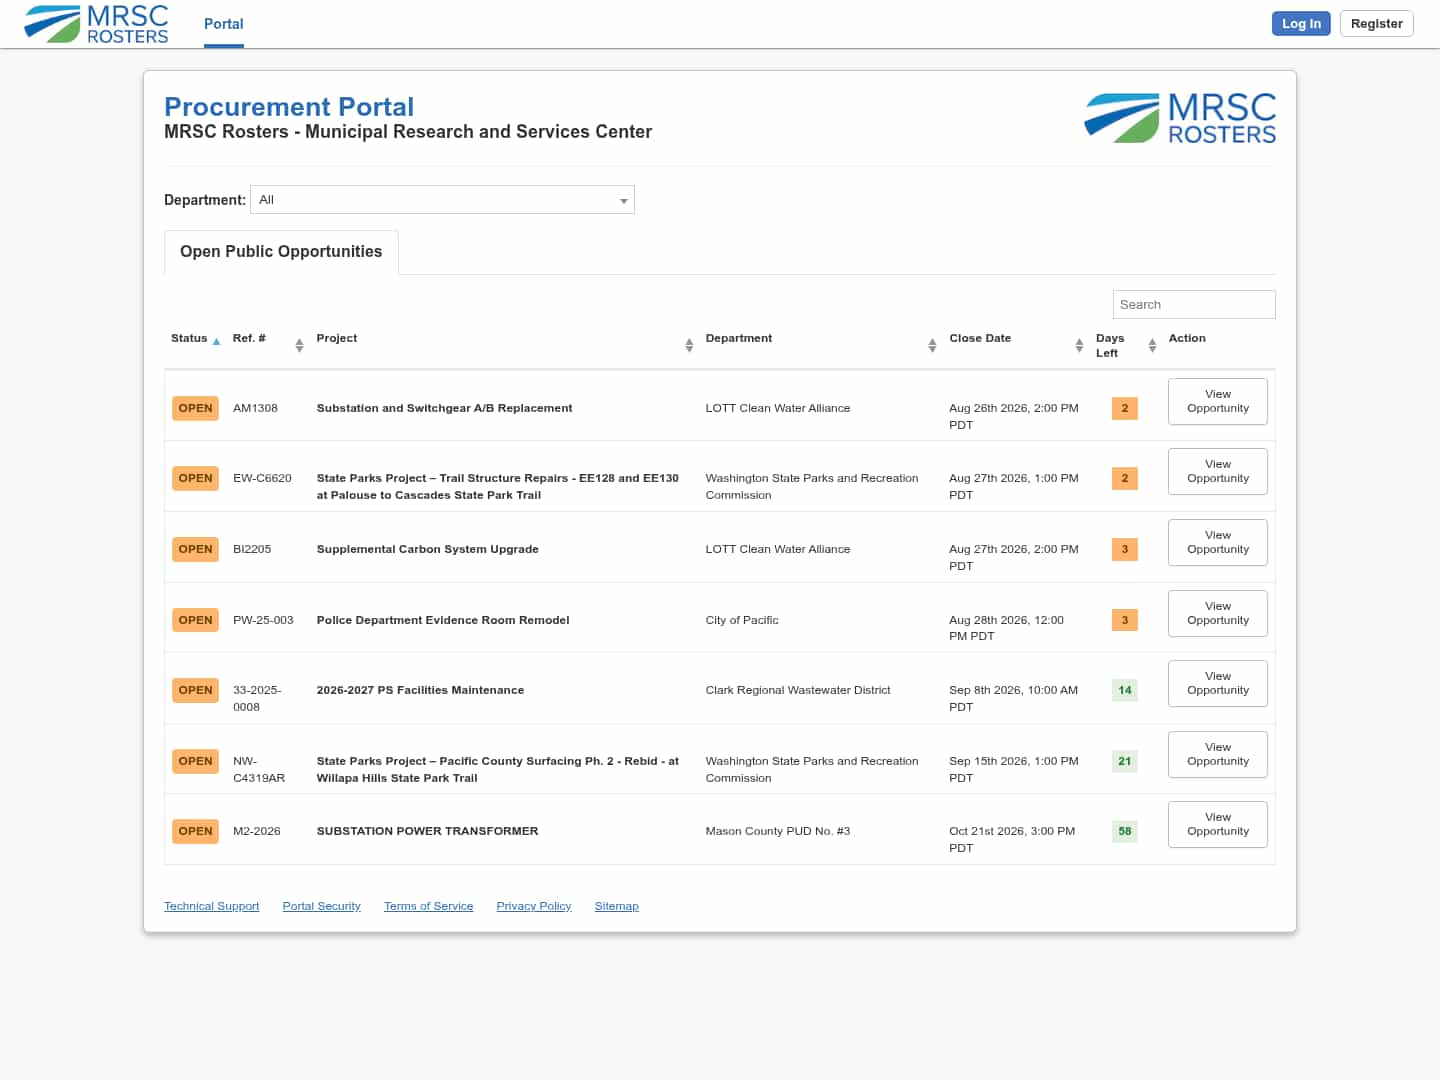The width and height of the screenshot is (1440, 1080).
Task: Sort by Days Left column arrows
Action: (x=1152, y=345)
